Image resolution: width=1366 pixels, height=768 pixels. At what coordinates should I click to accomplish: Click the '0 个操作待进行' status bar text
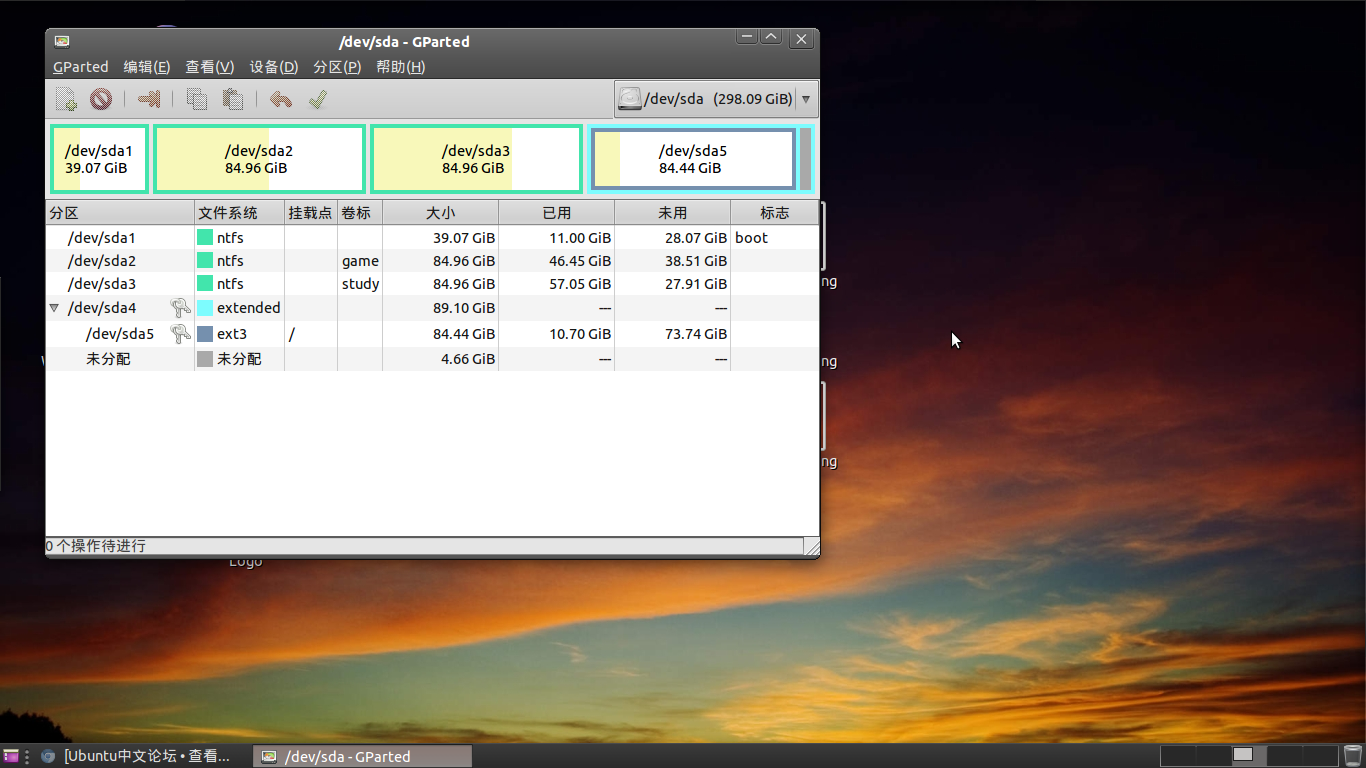click(96, 546)
